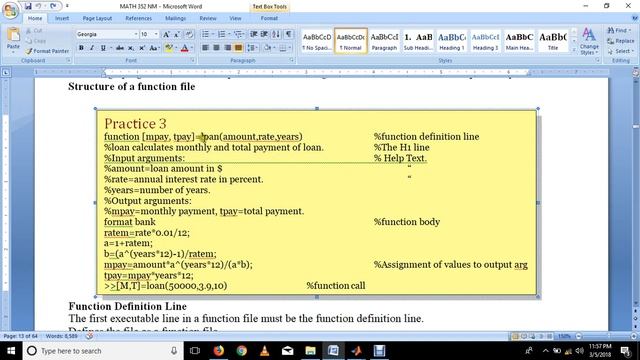Image resolution: width=640 pixels, height=360 pixels.
Task: Click the Windows search box
Action: click(102, 351)
